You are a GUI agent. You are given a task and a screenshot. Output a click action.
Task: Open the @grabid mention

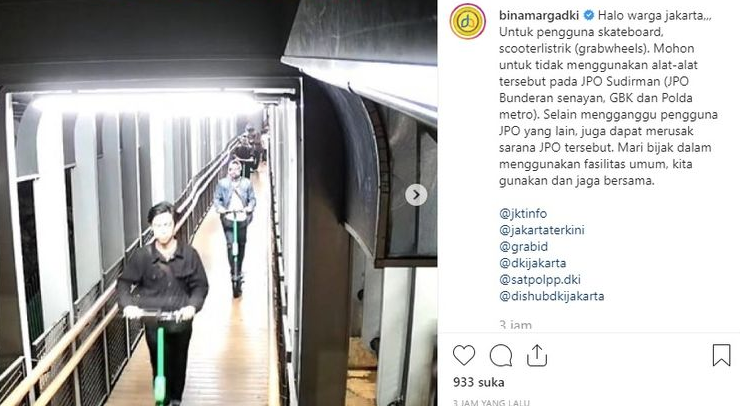[x=523, y=246]
